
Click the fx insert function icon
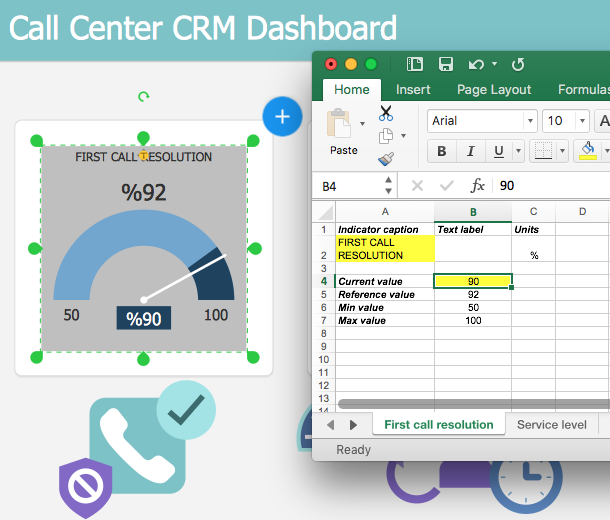coord(477,186)
